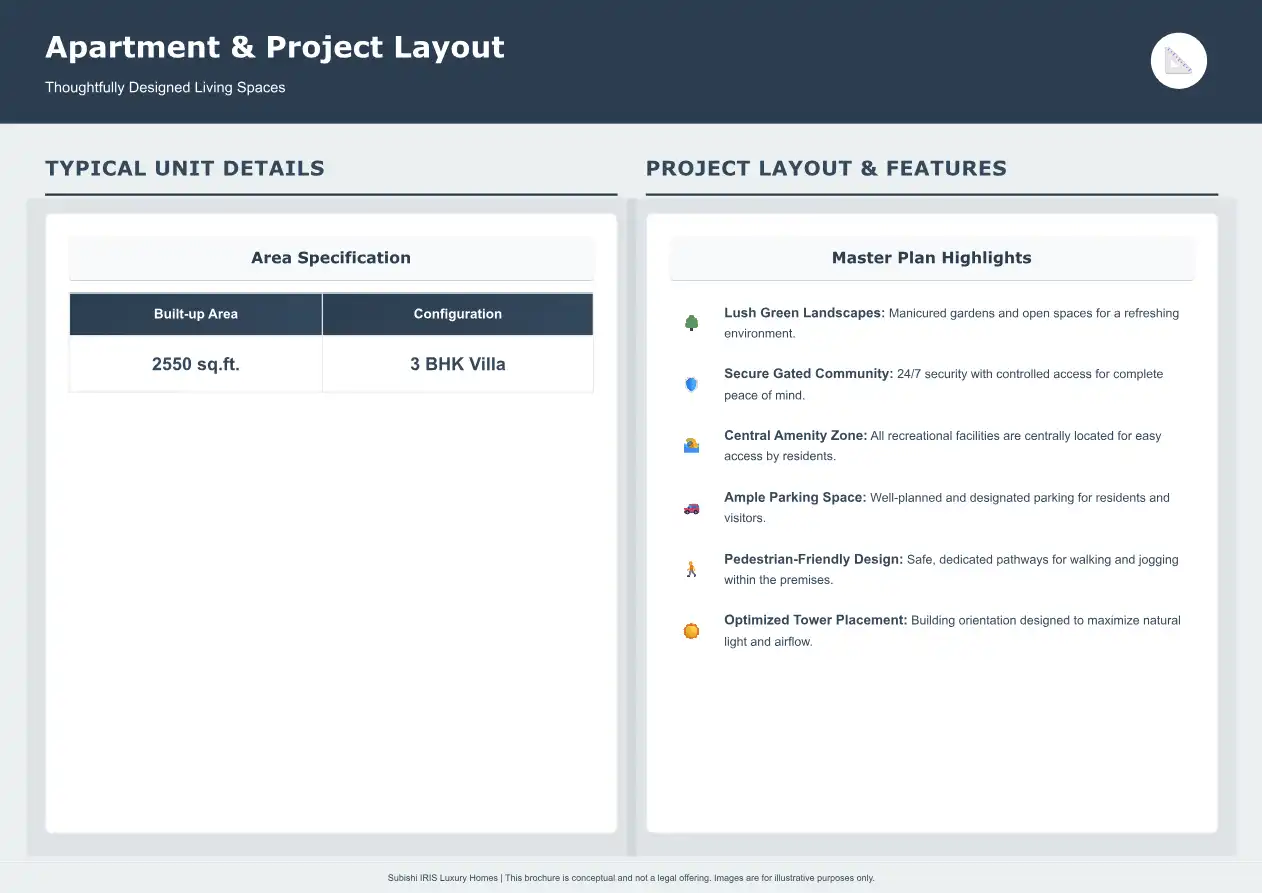
Task: Click the Central Amenity Zone icon
Action: coord(691,446)
